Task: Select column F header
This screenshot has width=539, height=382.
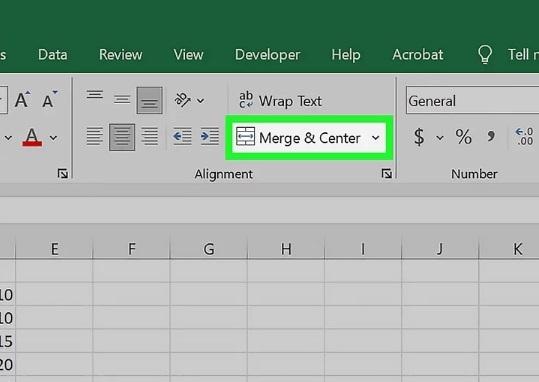Action: point(131,248)
